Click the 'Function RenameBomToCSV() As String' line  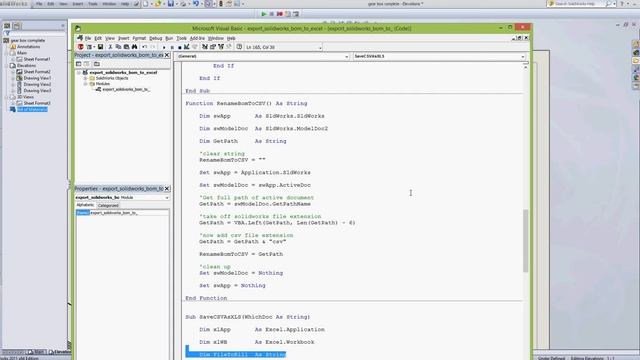point(246,104)
